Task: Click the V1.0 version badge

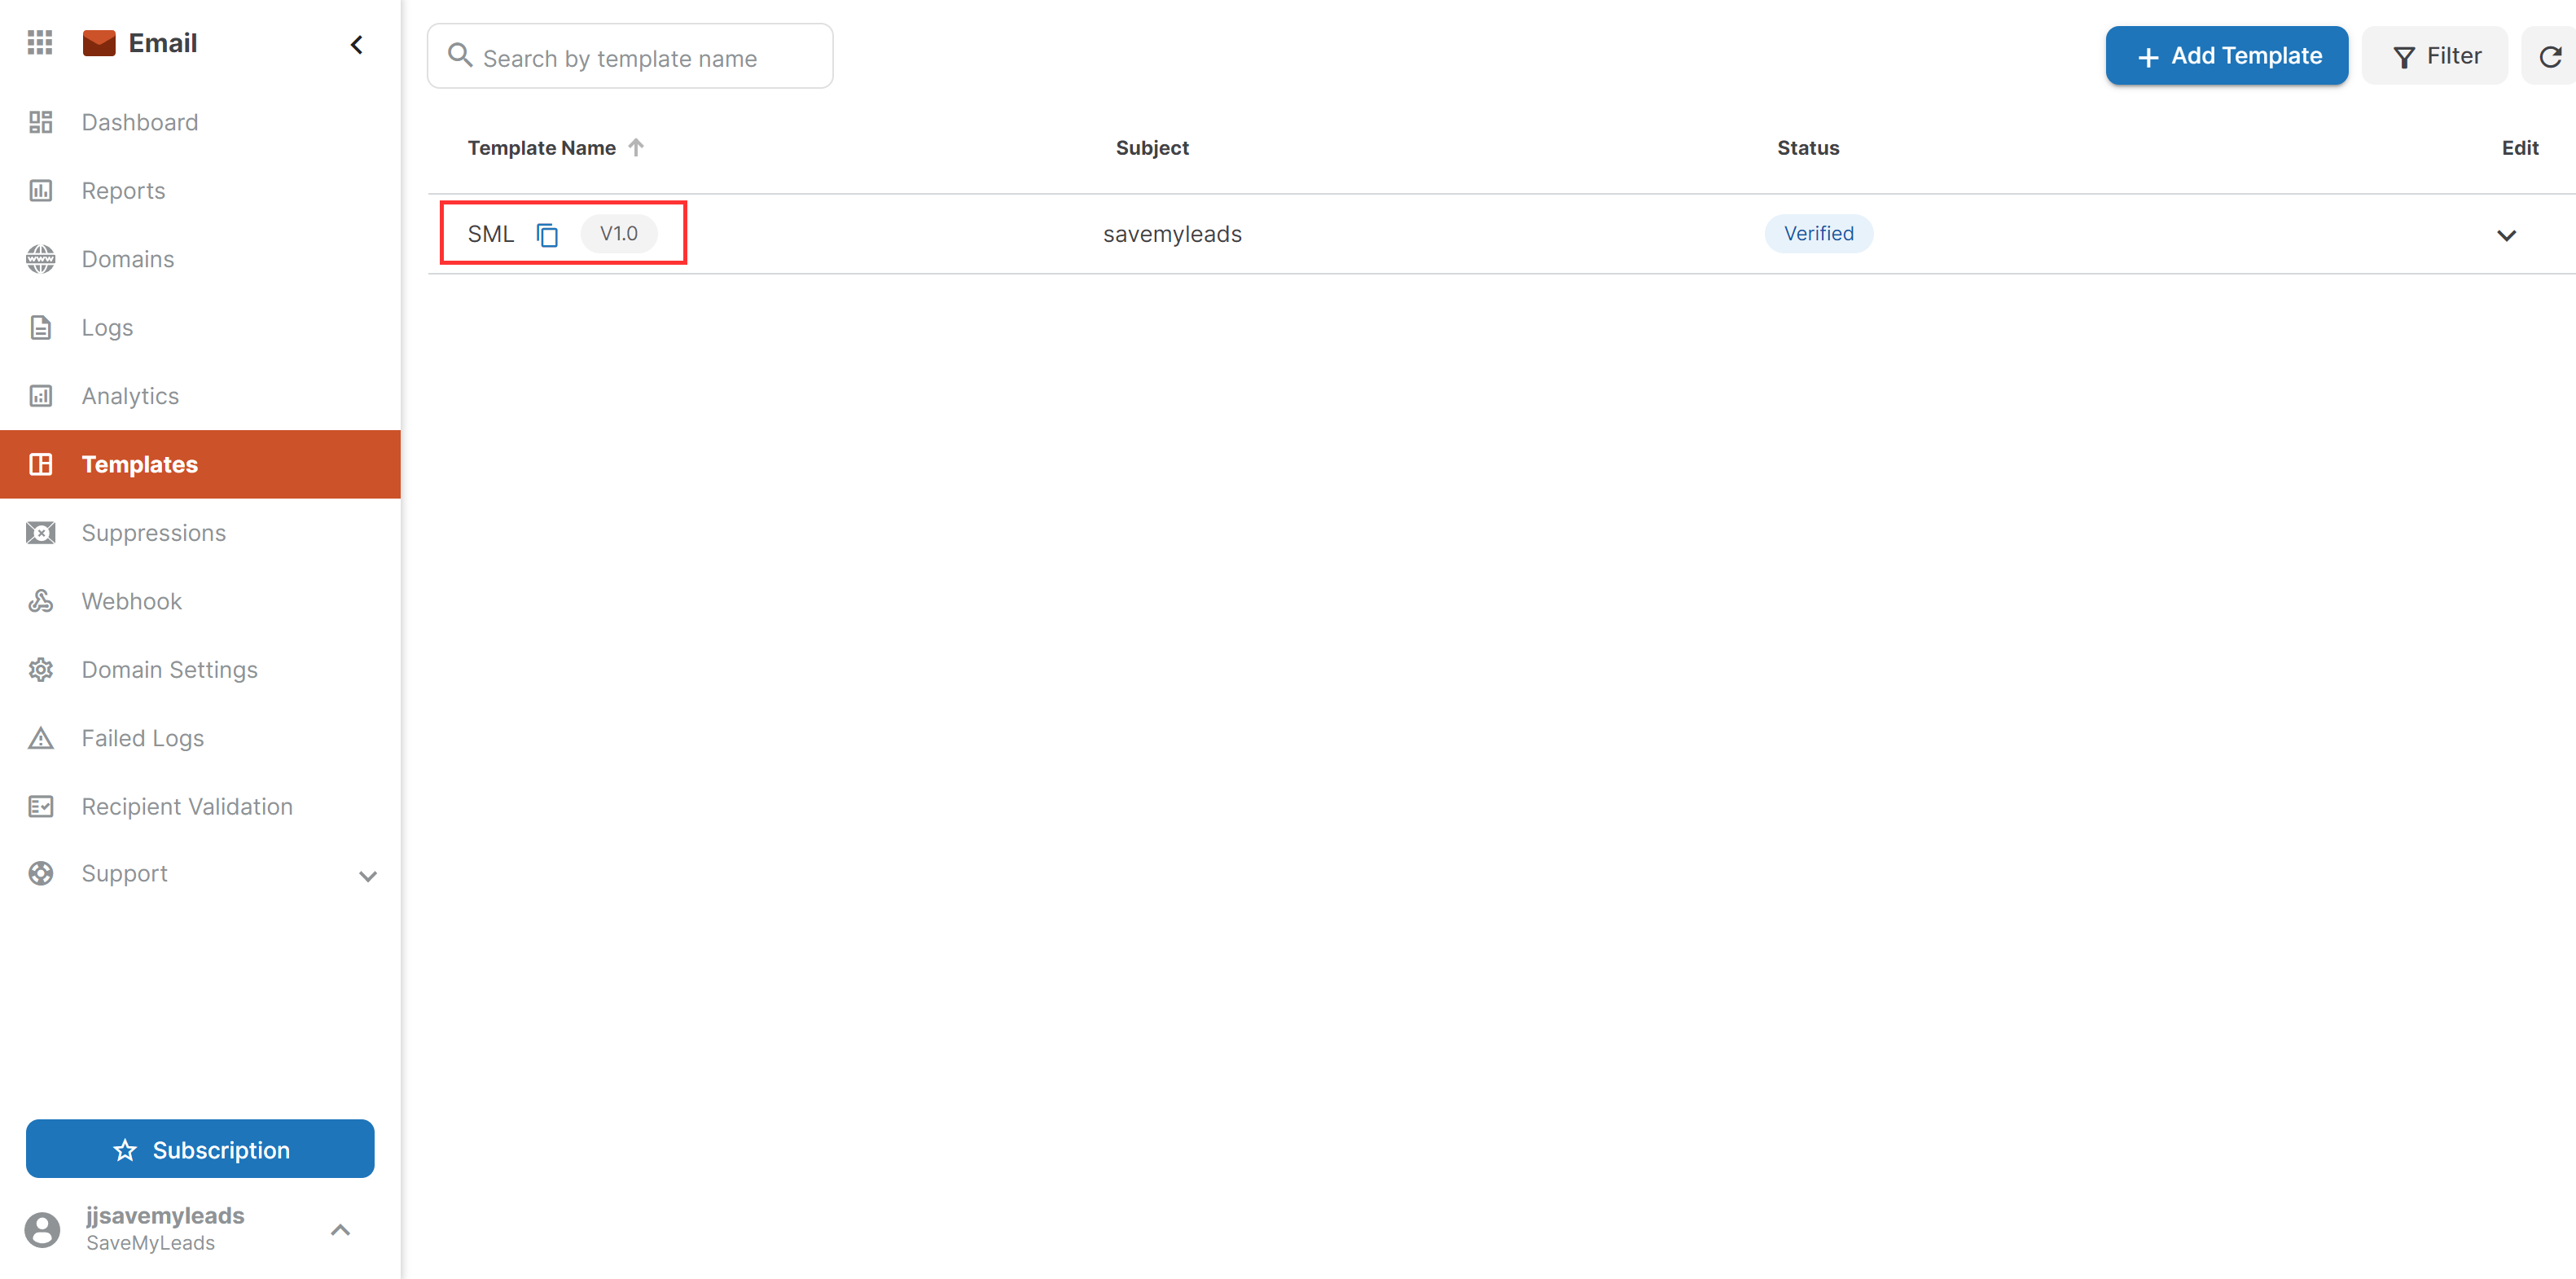Action: [619, 233]
